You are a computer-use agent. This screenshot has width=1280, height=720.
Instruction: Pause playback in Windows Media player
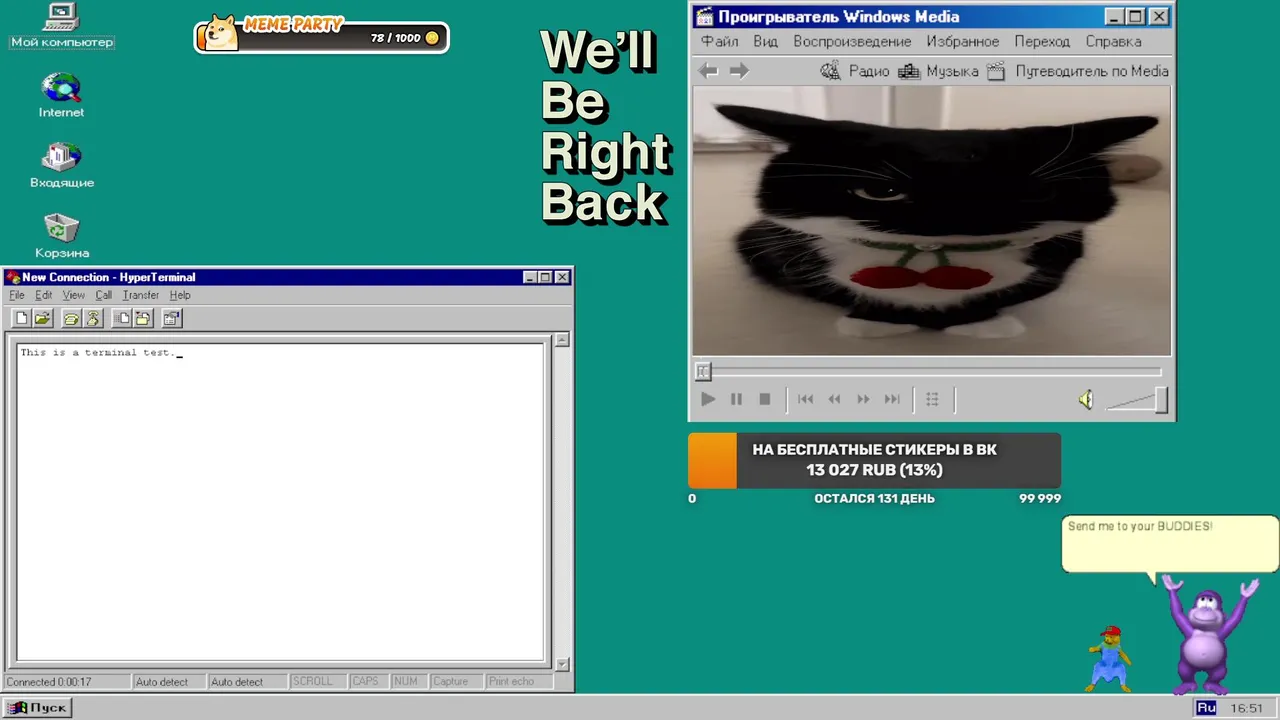736,399
